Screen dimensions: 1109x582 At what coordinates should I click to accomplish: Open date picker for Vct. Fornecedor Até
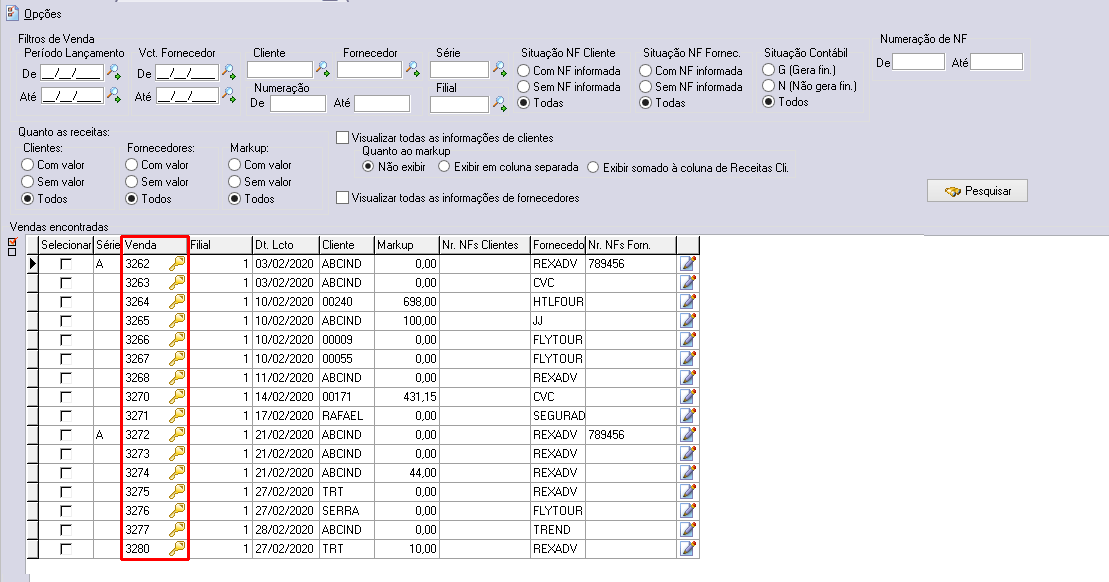(x=228, y=94)
